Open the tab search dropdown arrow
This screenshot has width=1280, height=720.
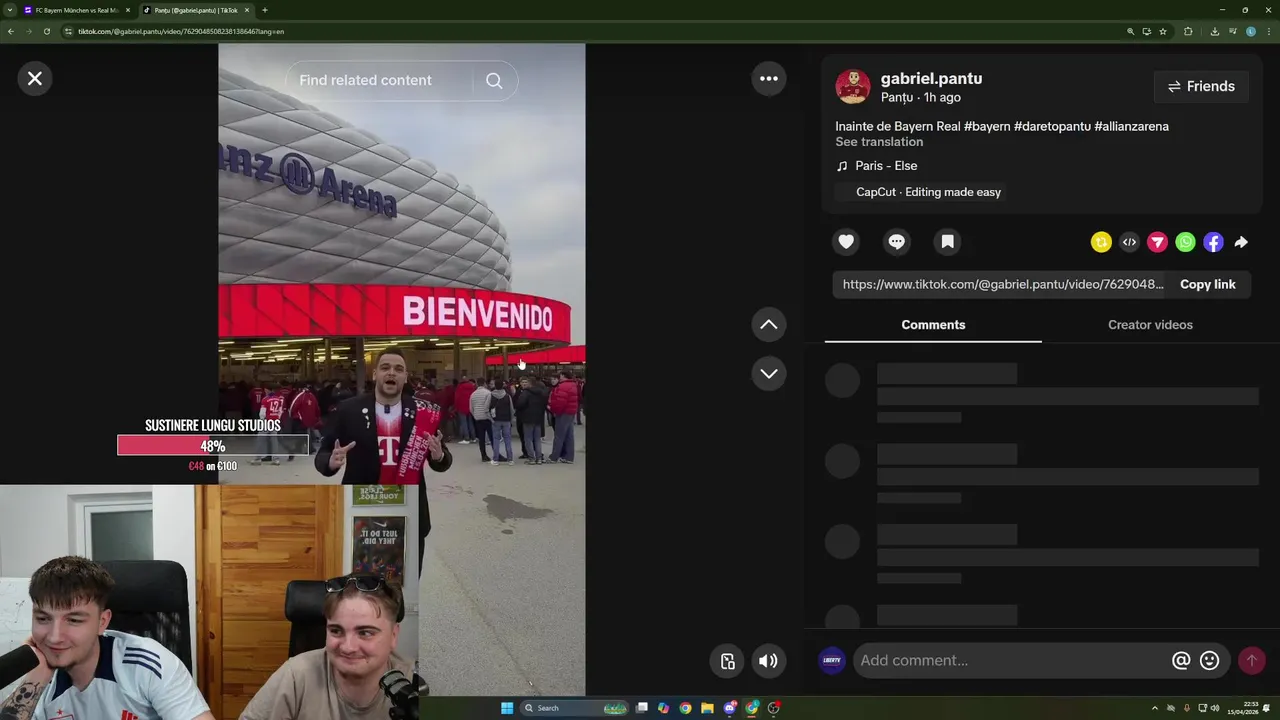[x=11, y=10]
